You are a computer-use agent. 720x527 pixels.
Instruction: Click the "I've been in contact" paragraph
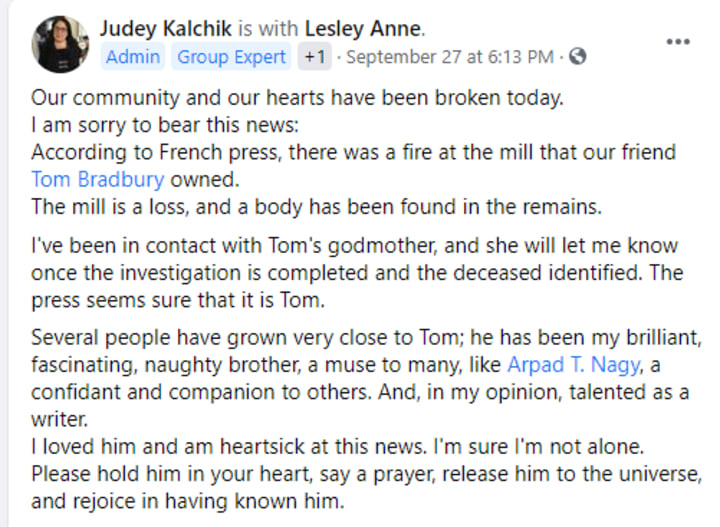357,273
